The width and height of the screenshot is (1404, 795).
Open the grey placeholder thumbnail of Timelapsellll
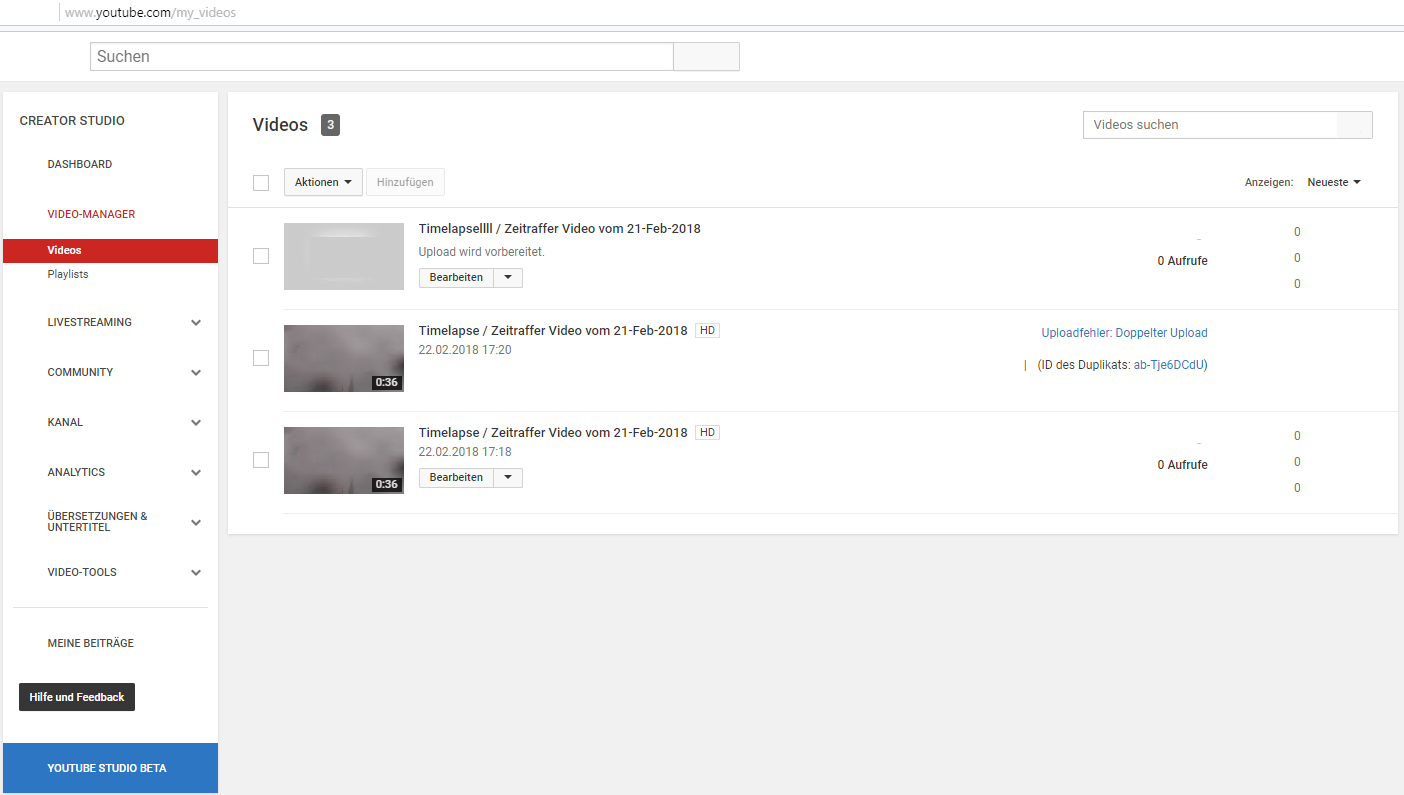pos(344,256)
